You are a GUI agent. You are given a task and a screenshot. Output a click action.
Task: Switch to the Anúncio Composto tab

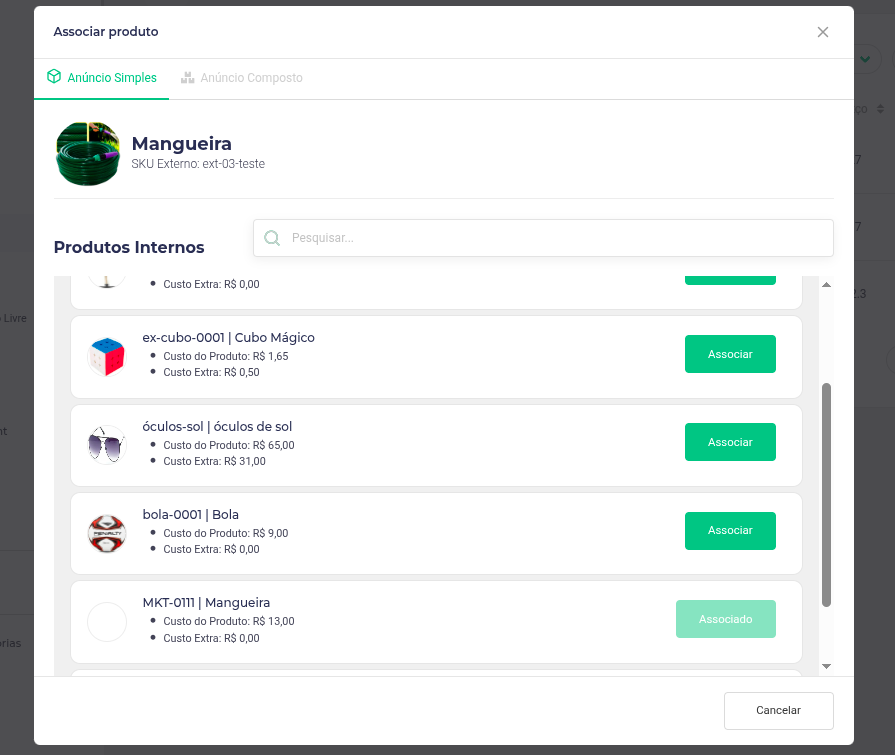242,78
